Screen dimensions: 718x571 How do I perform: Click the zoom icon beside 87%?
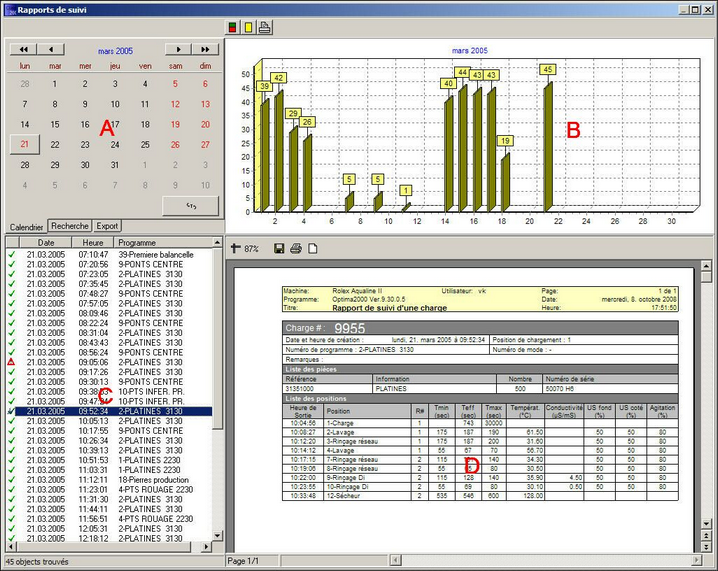[235, 249]
